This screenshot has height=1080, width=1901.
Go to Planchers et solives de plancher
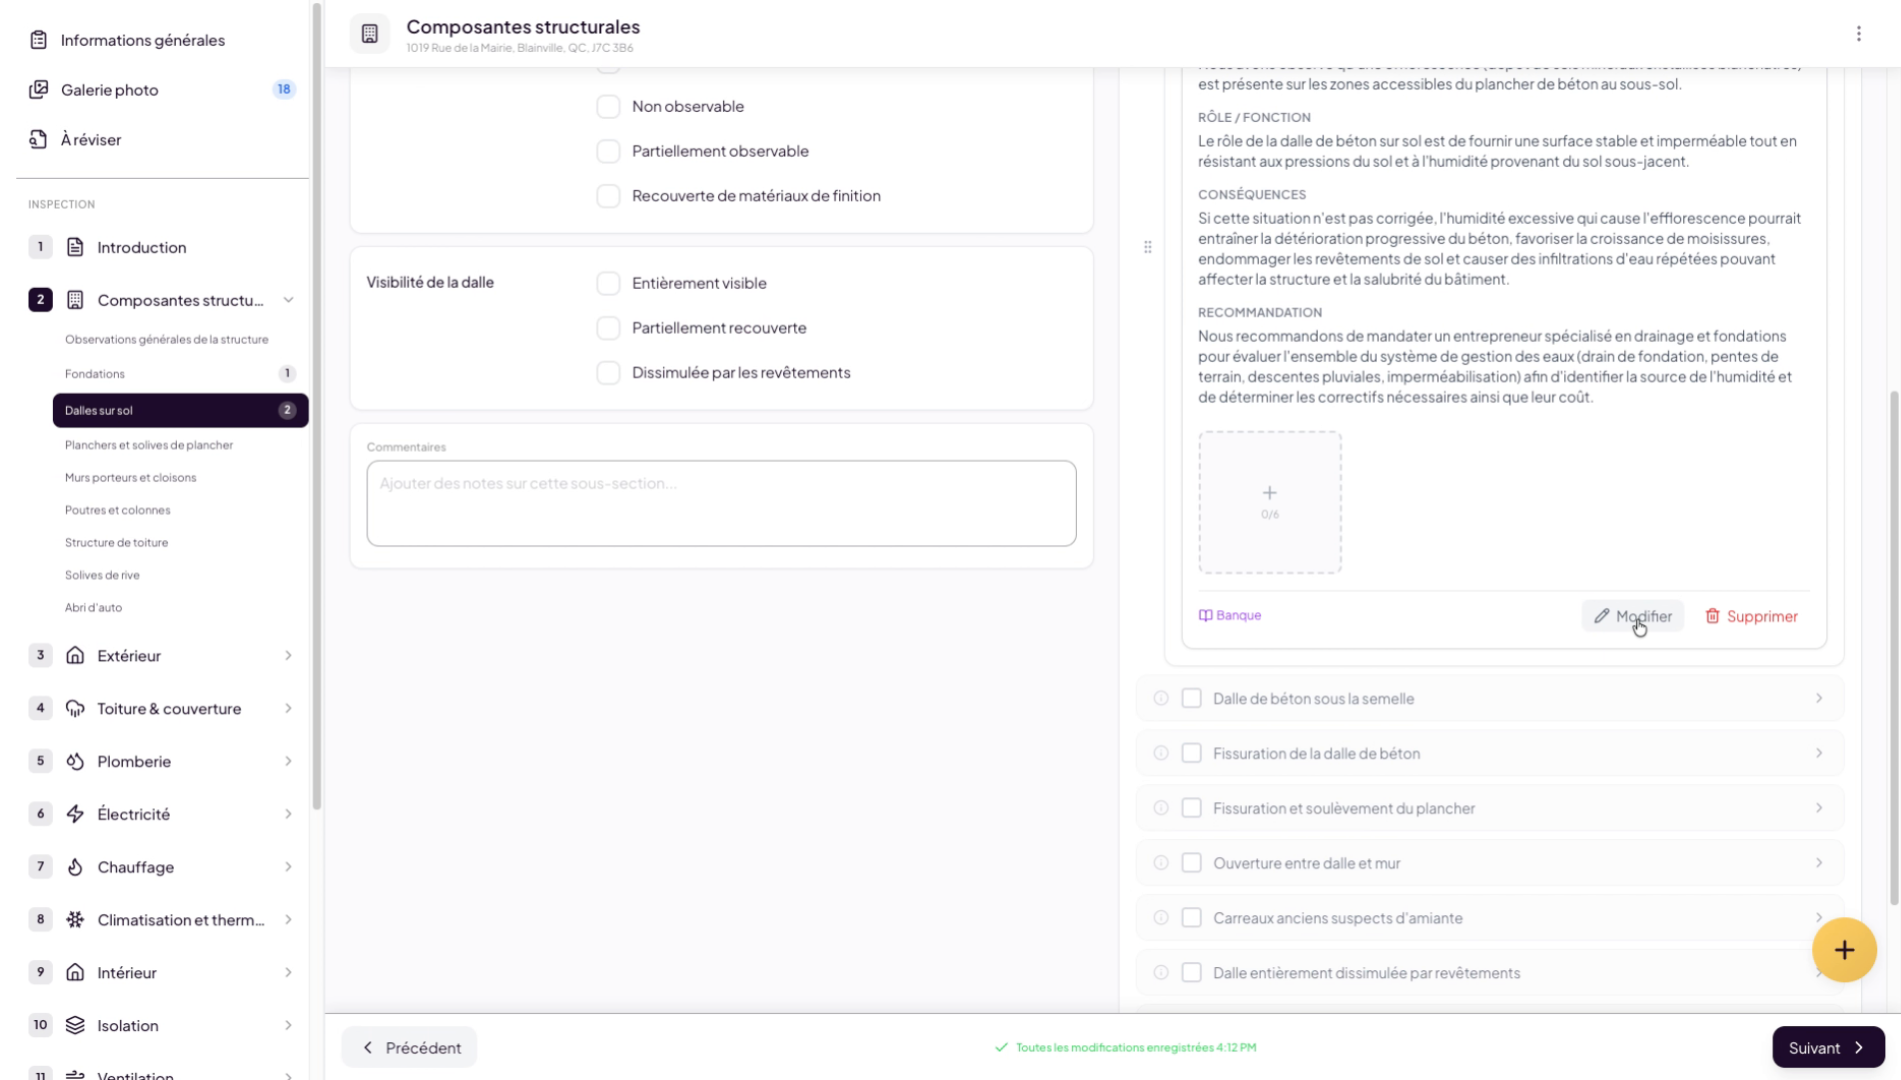(x=149, y=445)
